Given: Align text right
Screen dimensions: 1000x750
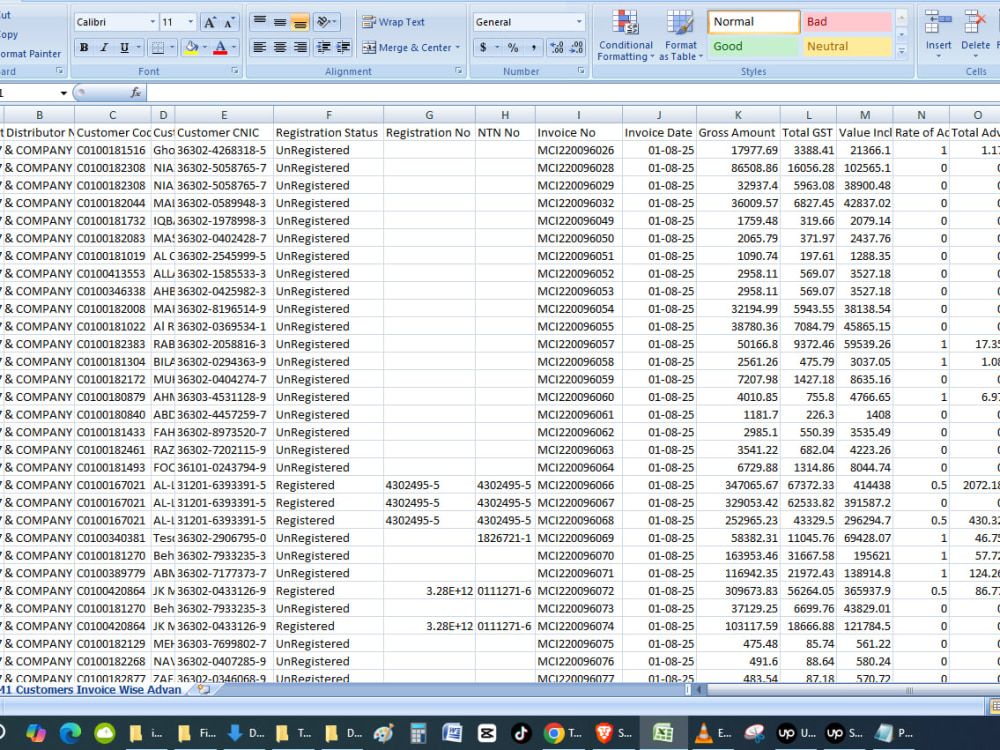Looking at the screenshot, I should [299, 48].
